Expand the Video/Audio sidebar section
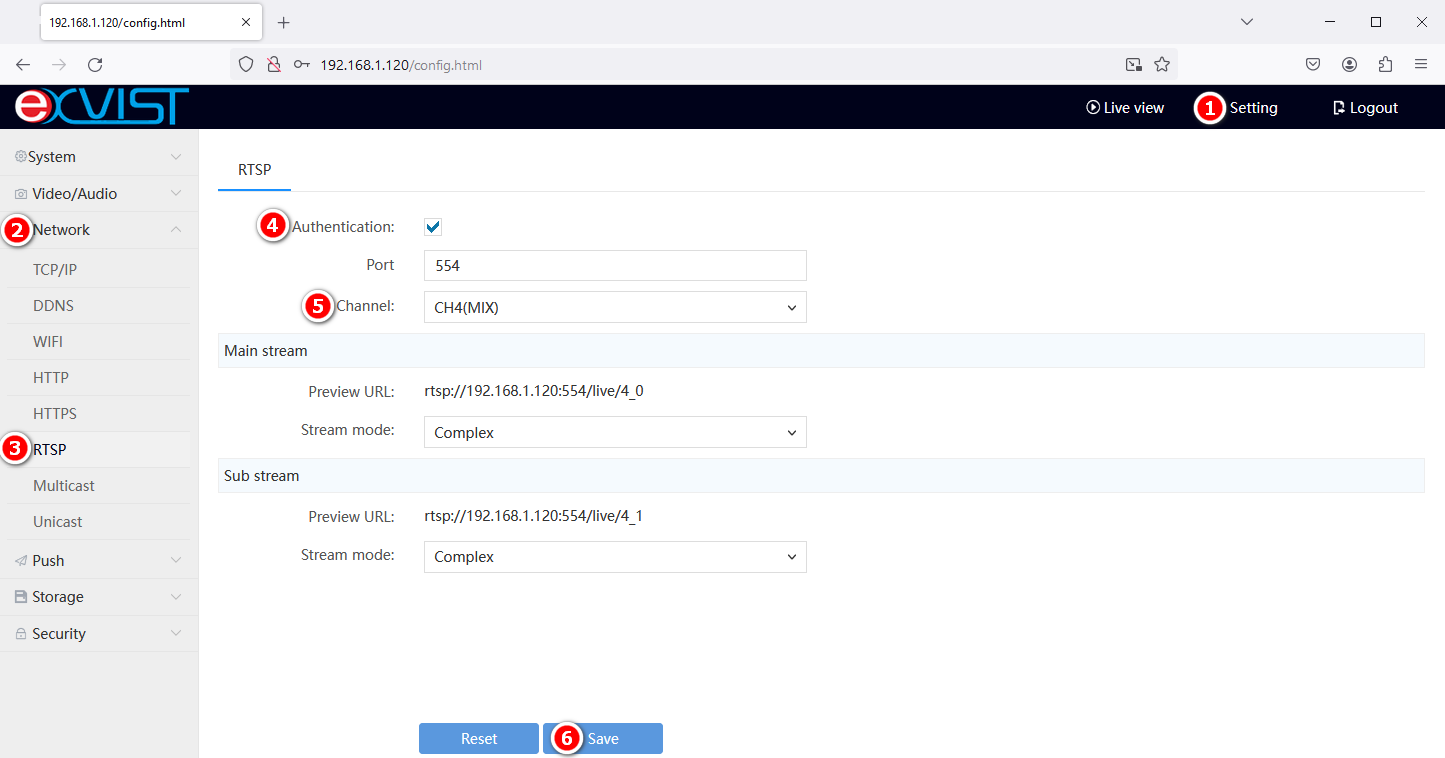This screenshot has height=758, width=1445. pos(99,193)
